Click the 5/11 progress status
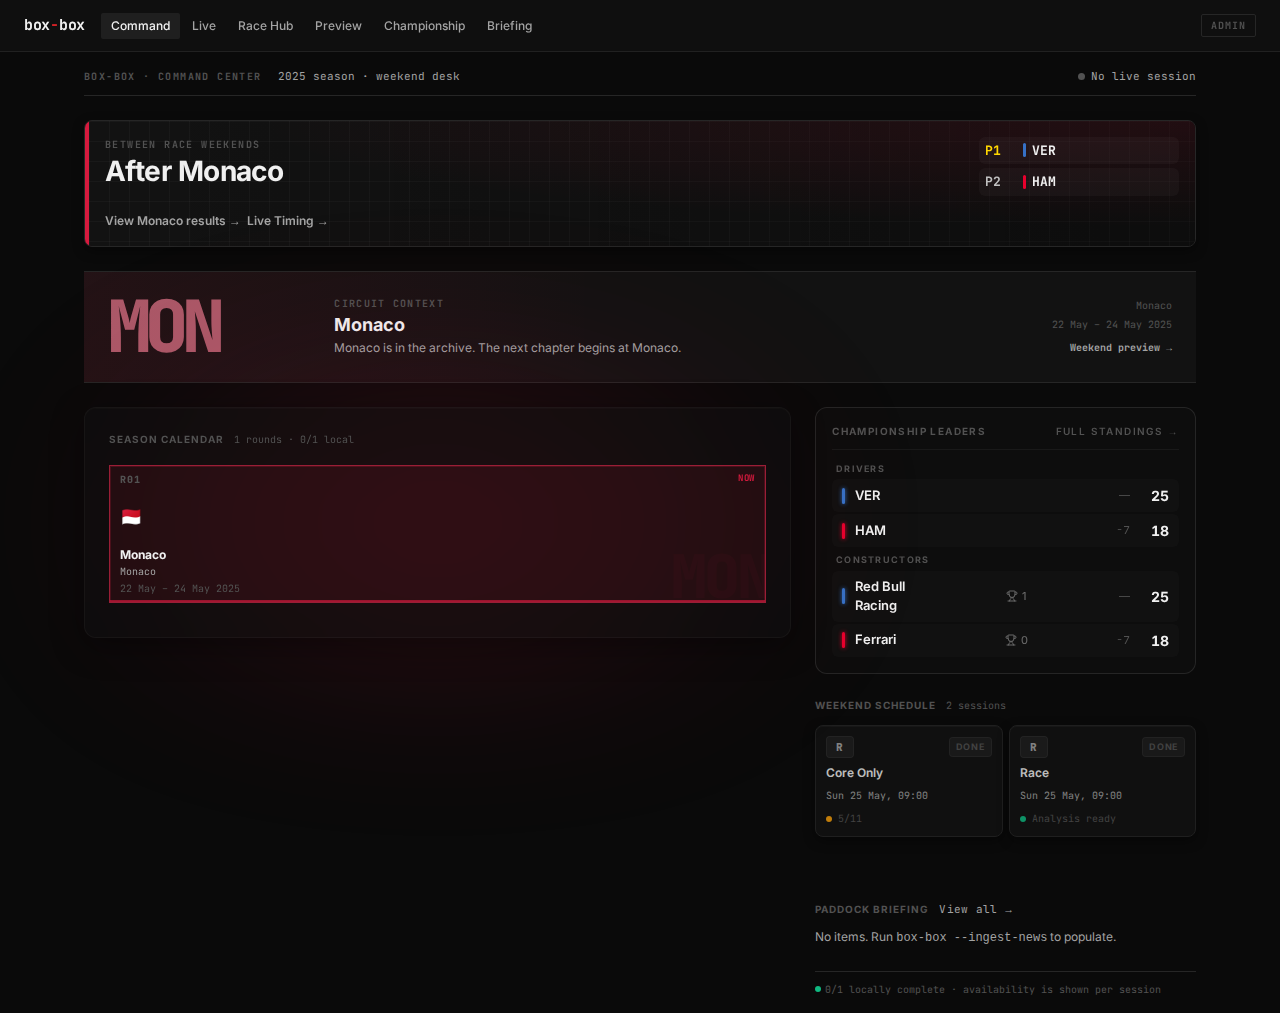1280x1013 pixels. pos(844,819)
